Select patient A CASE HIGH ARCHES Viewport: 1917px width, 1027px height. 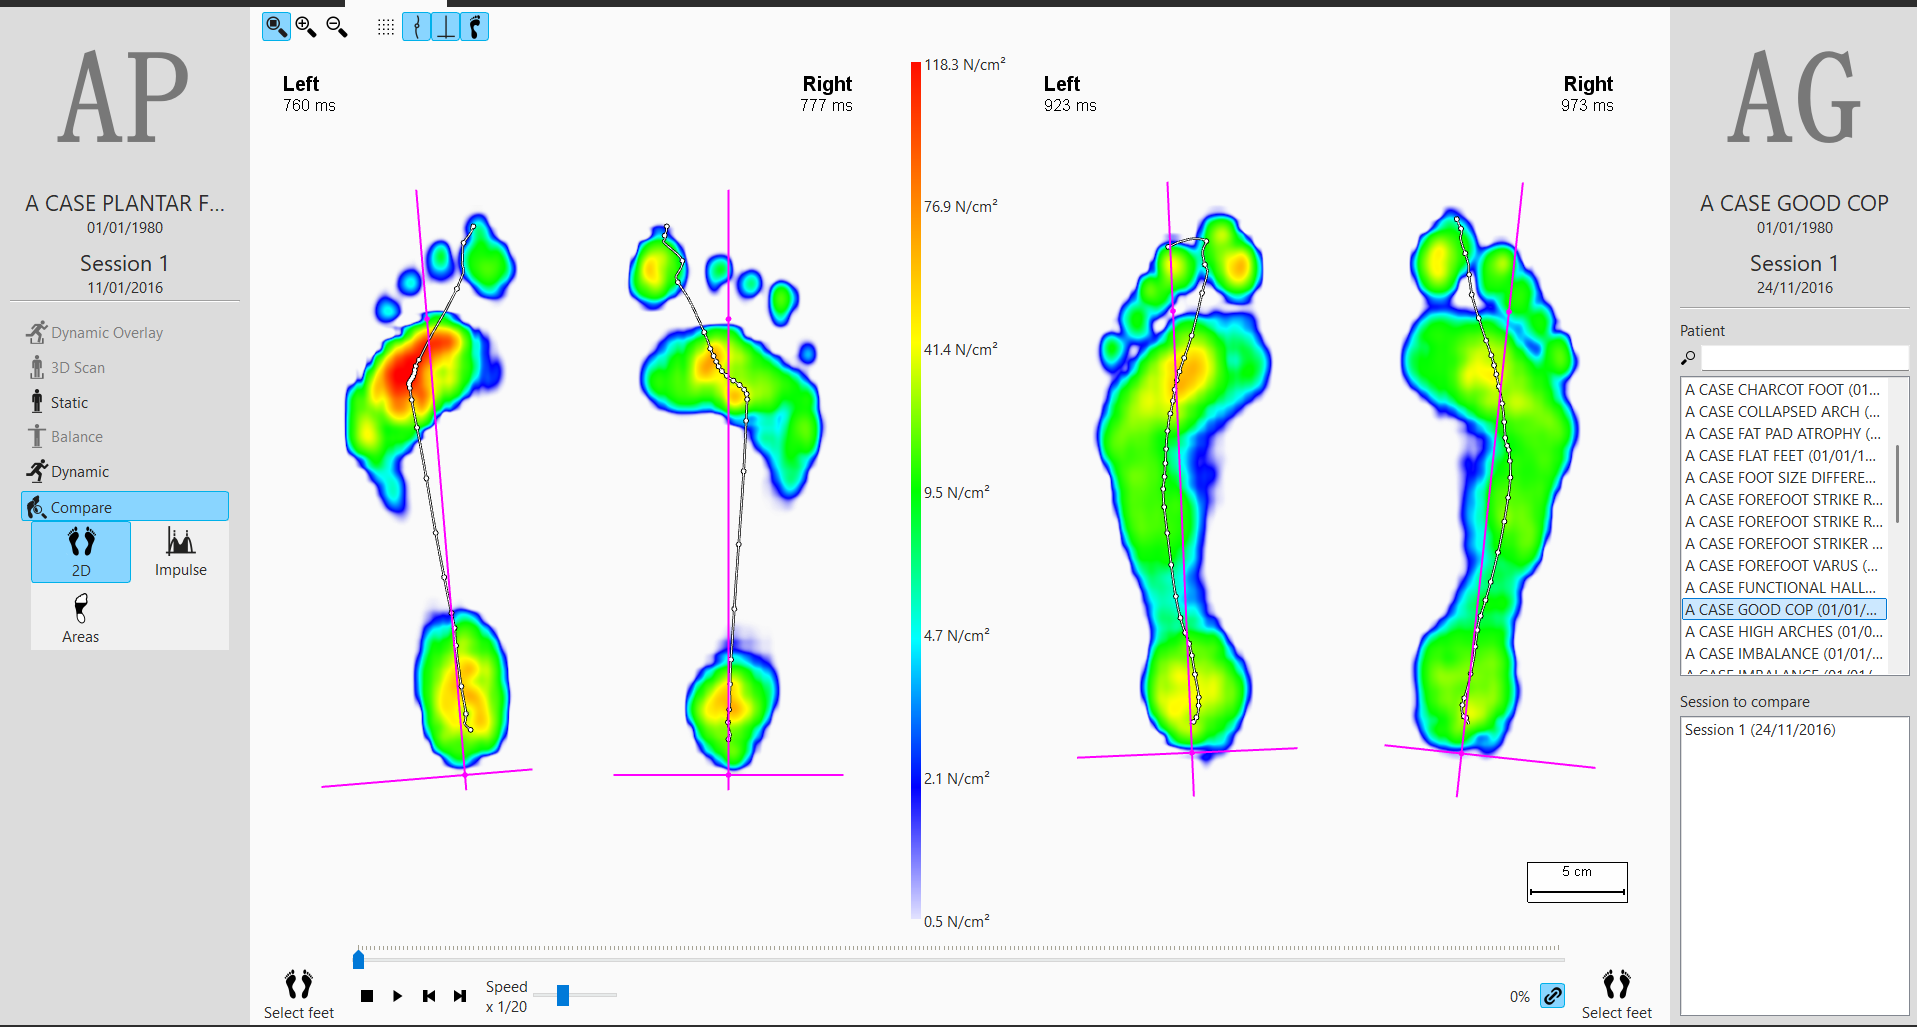pos(1783,632)
